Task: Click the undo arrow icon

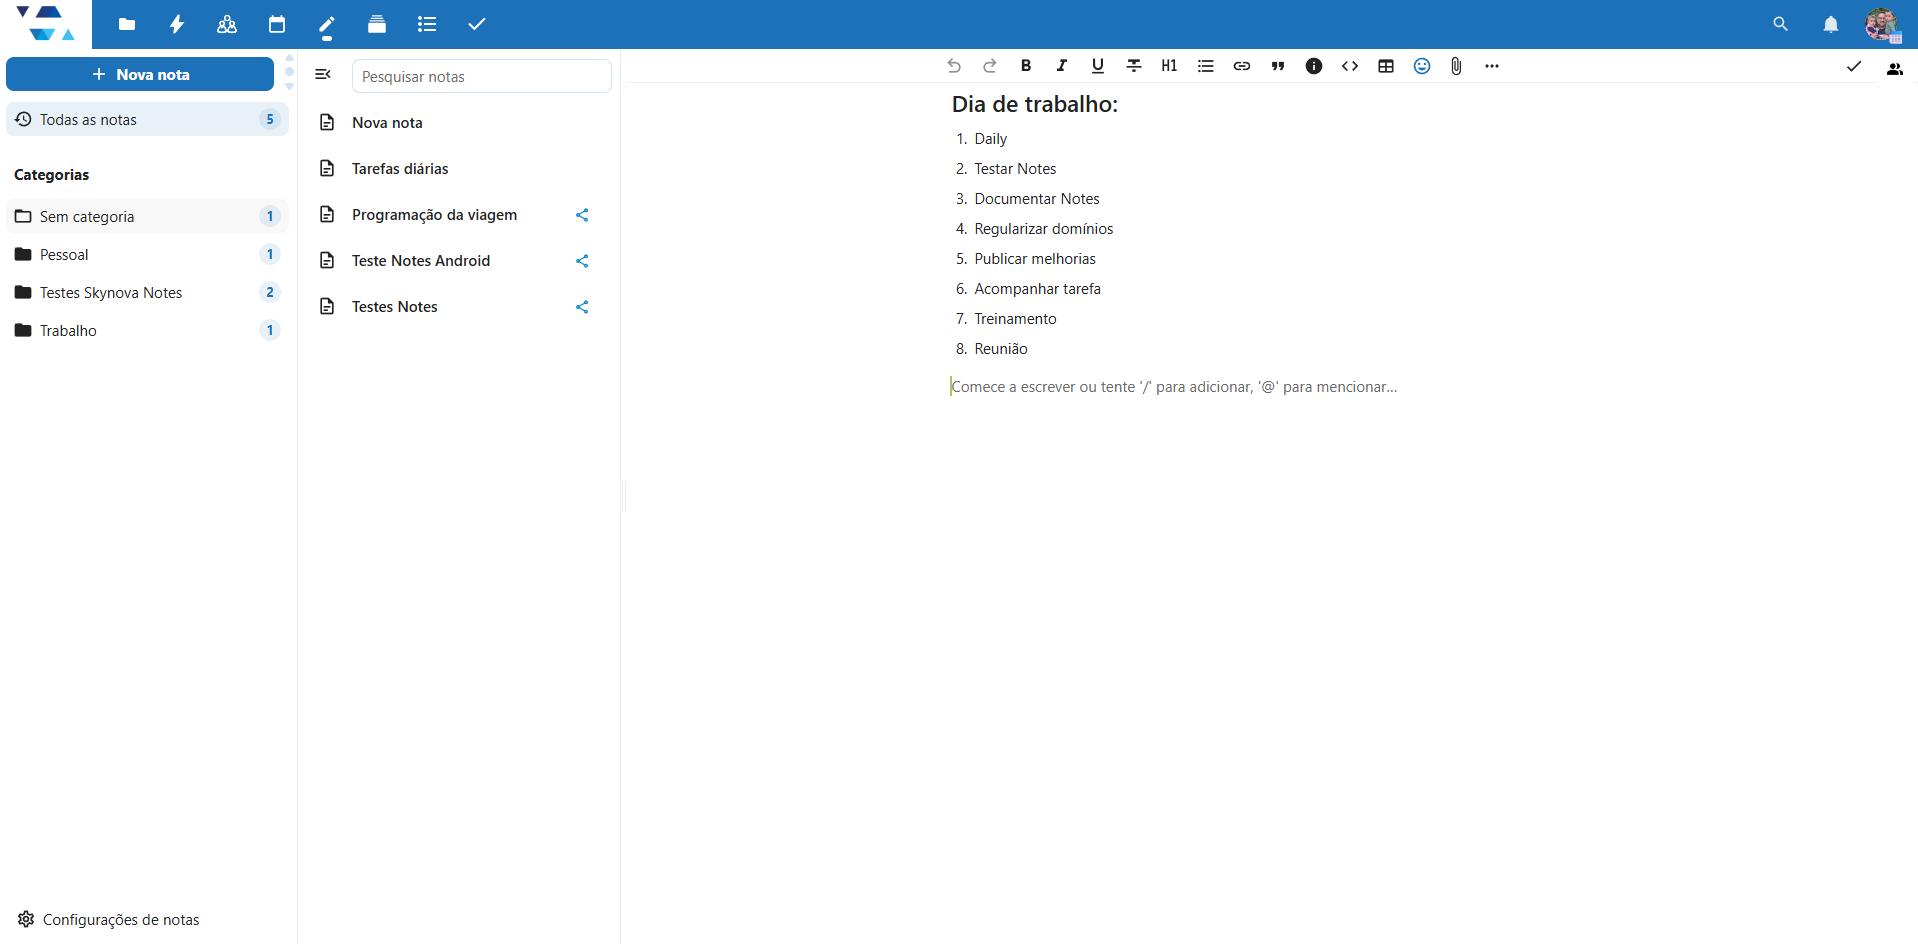Action: [953, 66]
